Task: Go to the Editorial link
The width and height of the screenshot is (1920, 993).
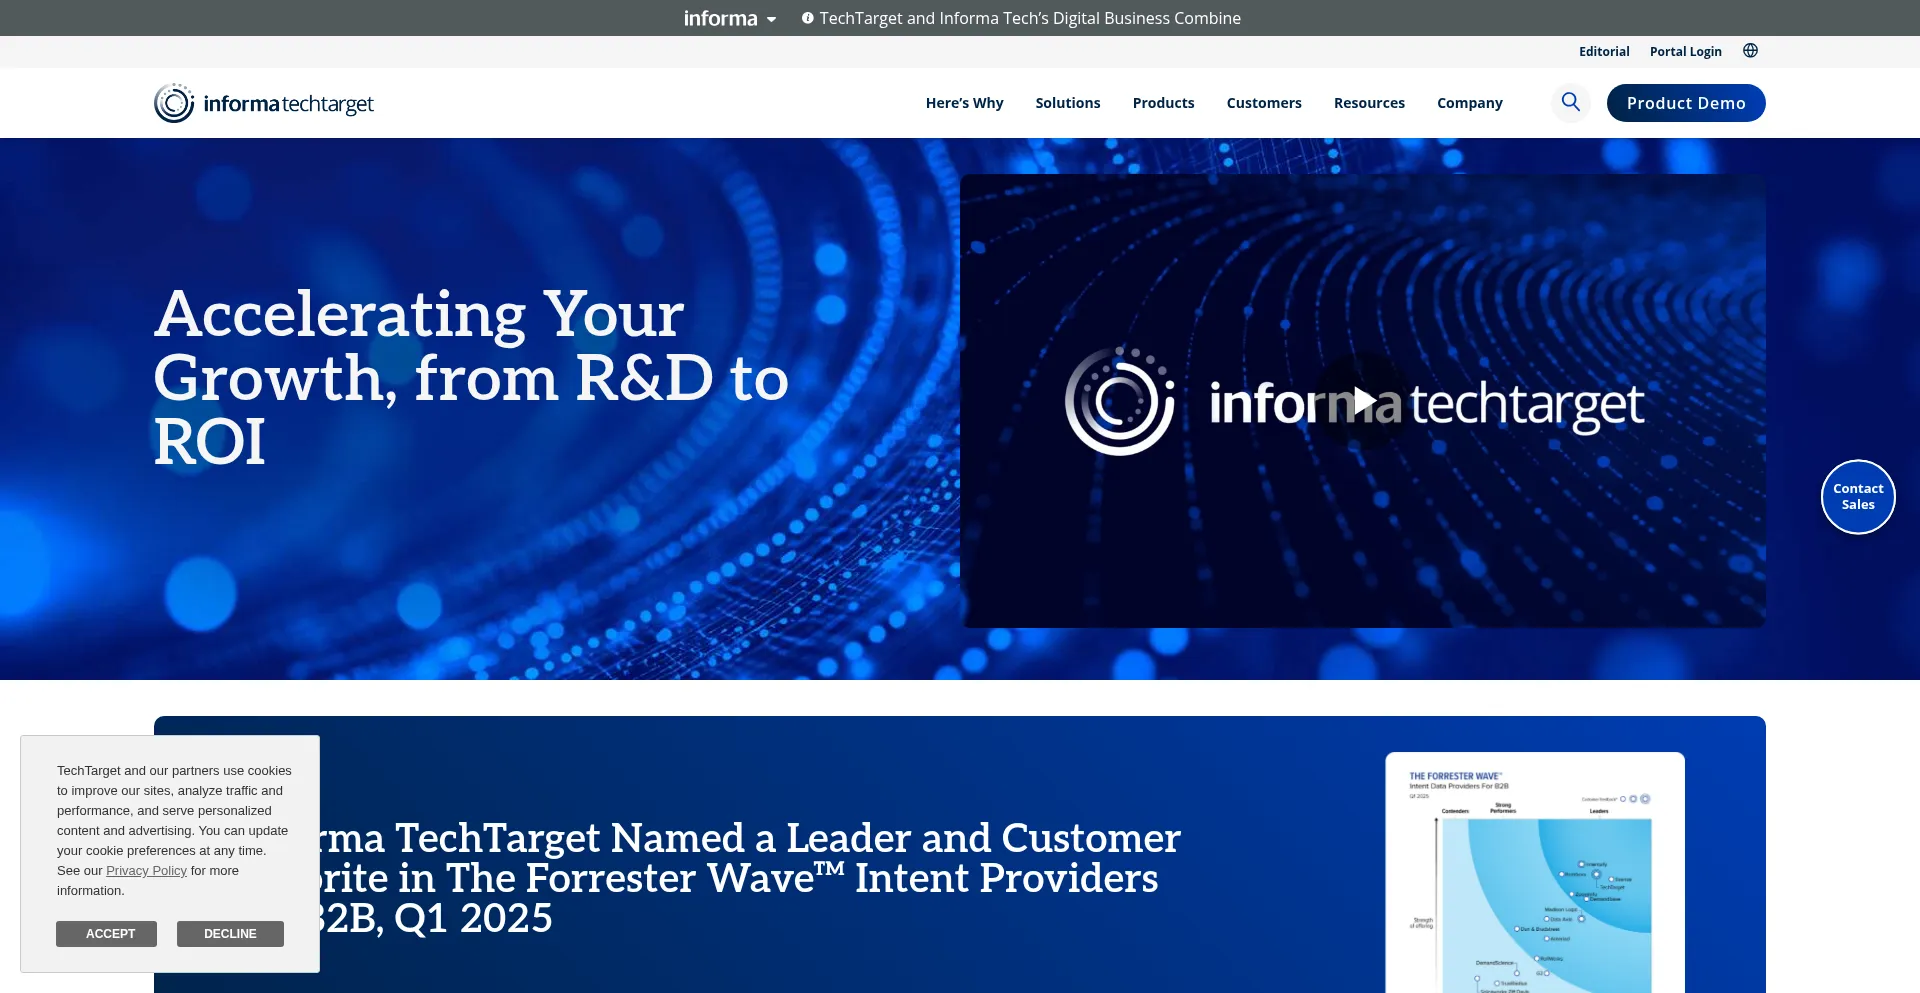Action: (x=1603, y=52)
